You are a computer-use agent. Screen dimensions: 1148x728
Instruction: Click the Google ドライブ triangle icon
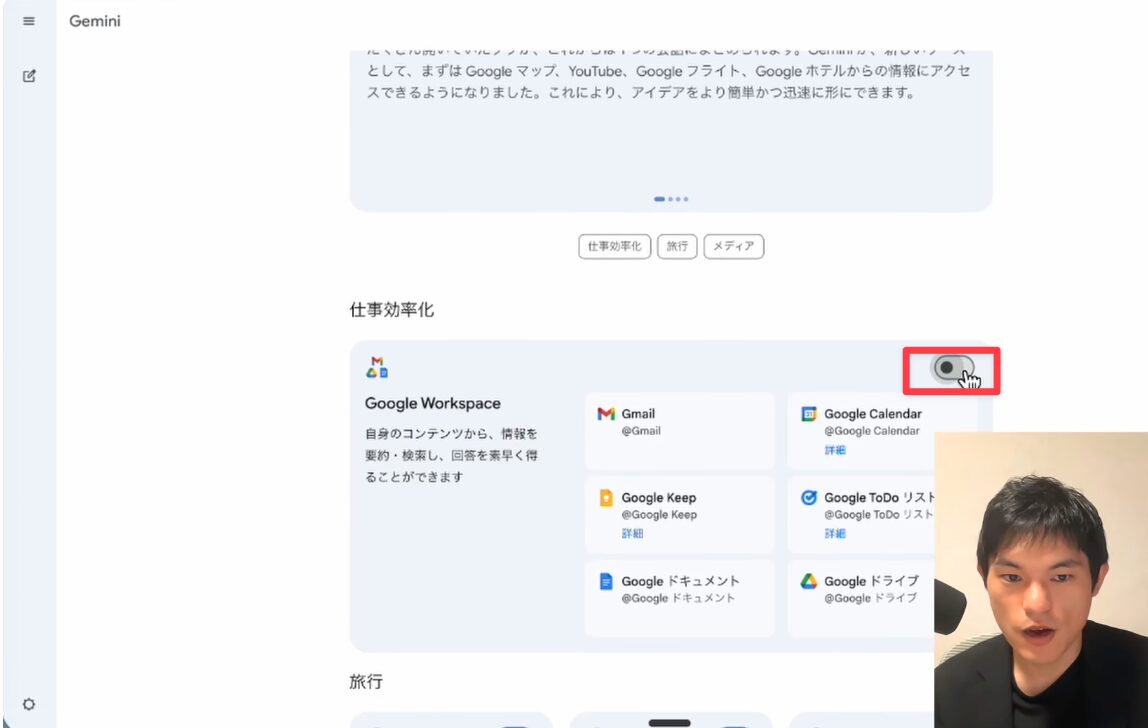(809, 581)
